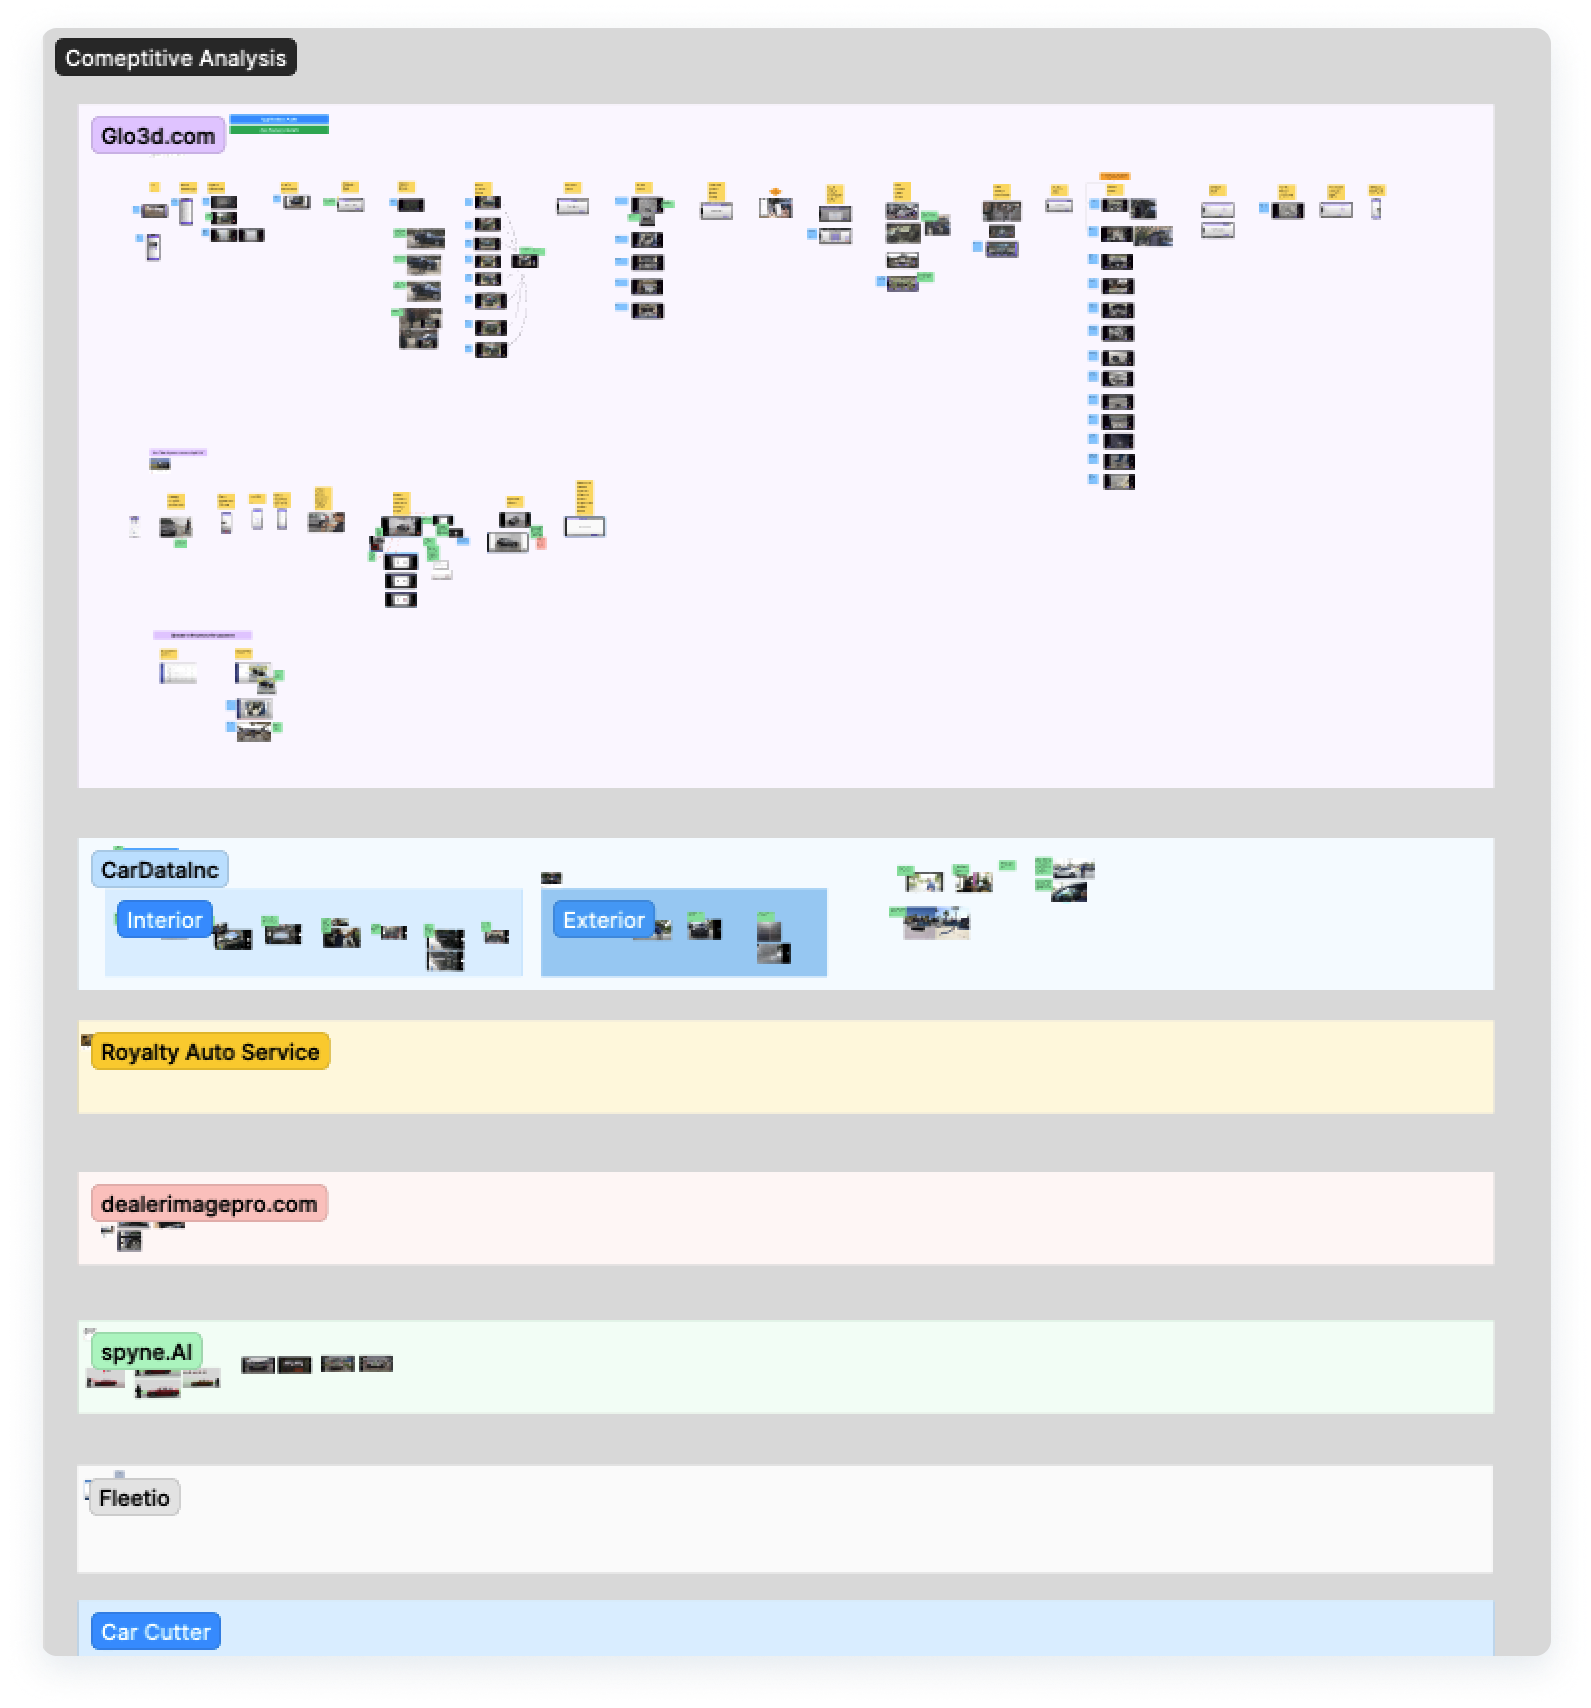Select the Fleetio section label

click(134, 1498)
